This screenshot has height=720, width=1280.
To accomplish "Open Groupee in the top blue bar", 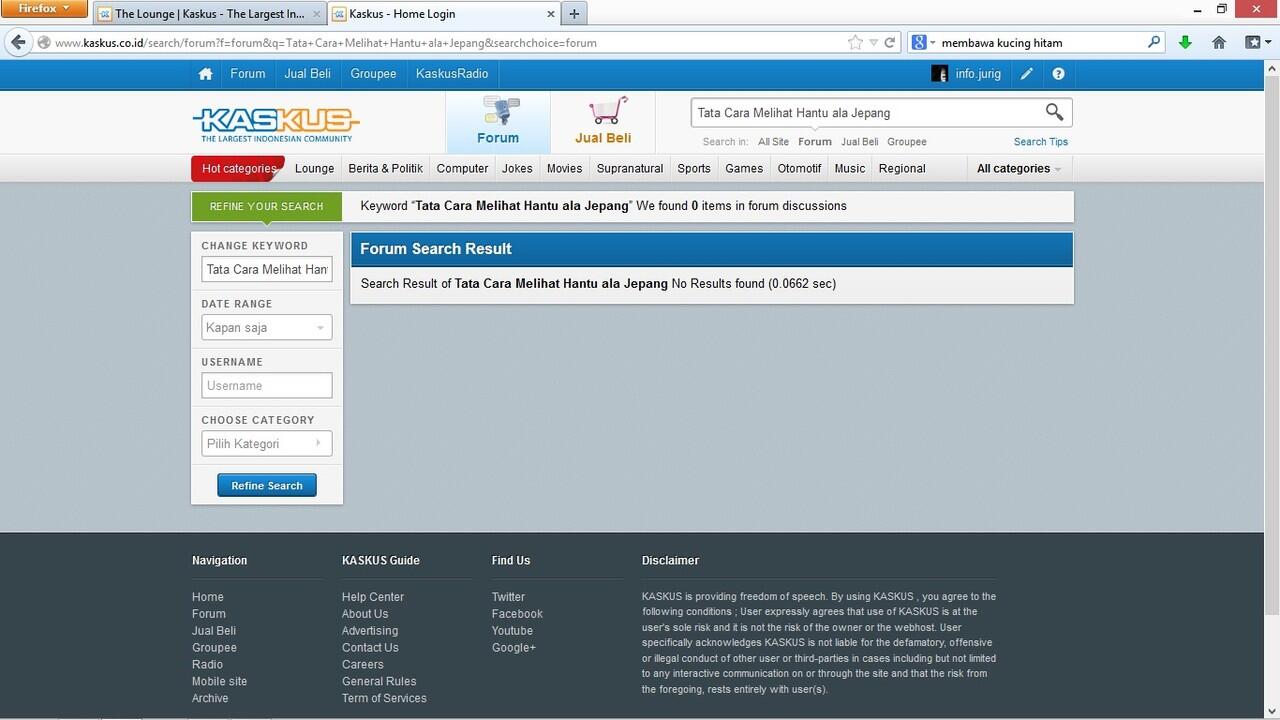I will tap(373, 74).
